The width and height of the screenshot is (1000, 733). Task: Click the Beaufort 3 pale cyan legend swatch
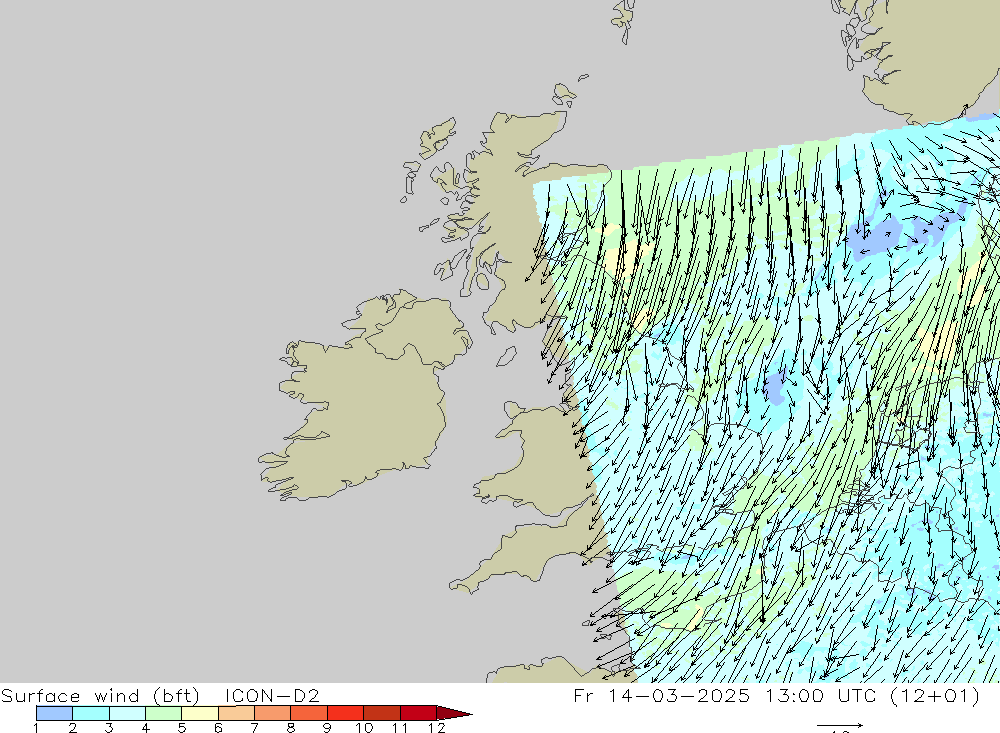click(127, 713)
